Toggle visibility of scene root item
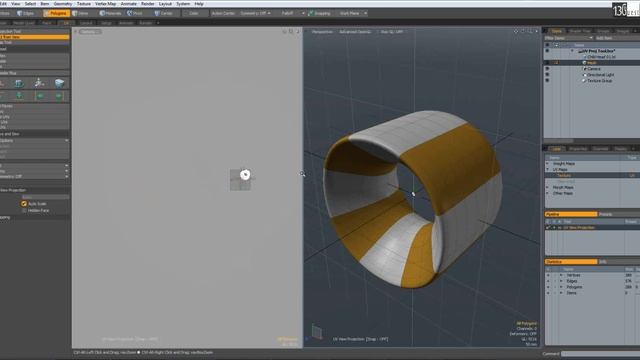The width and height of the screenshot is (640, 360). (547, 51)
